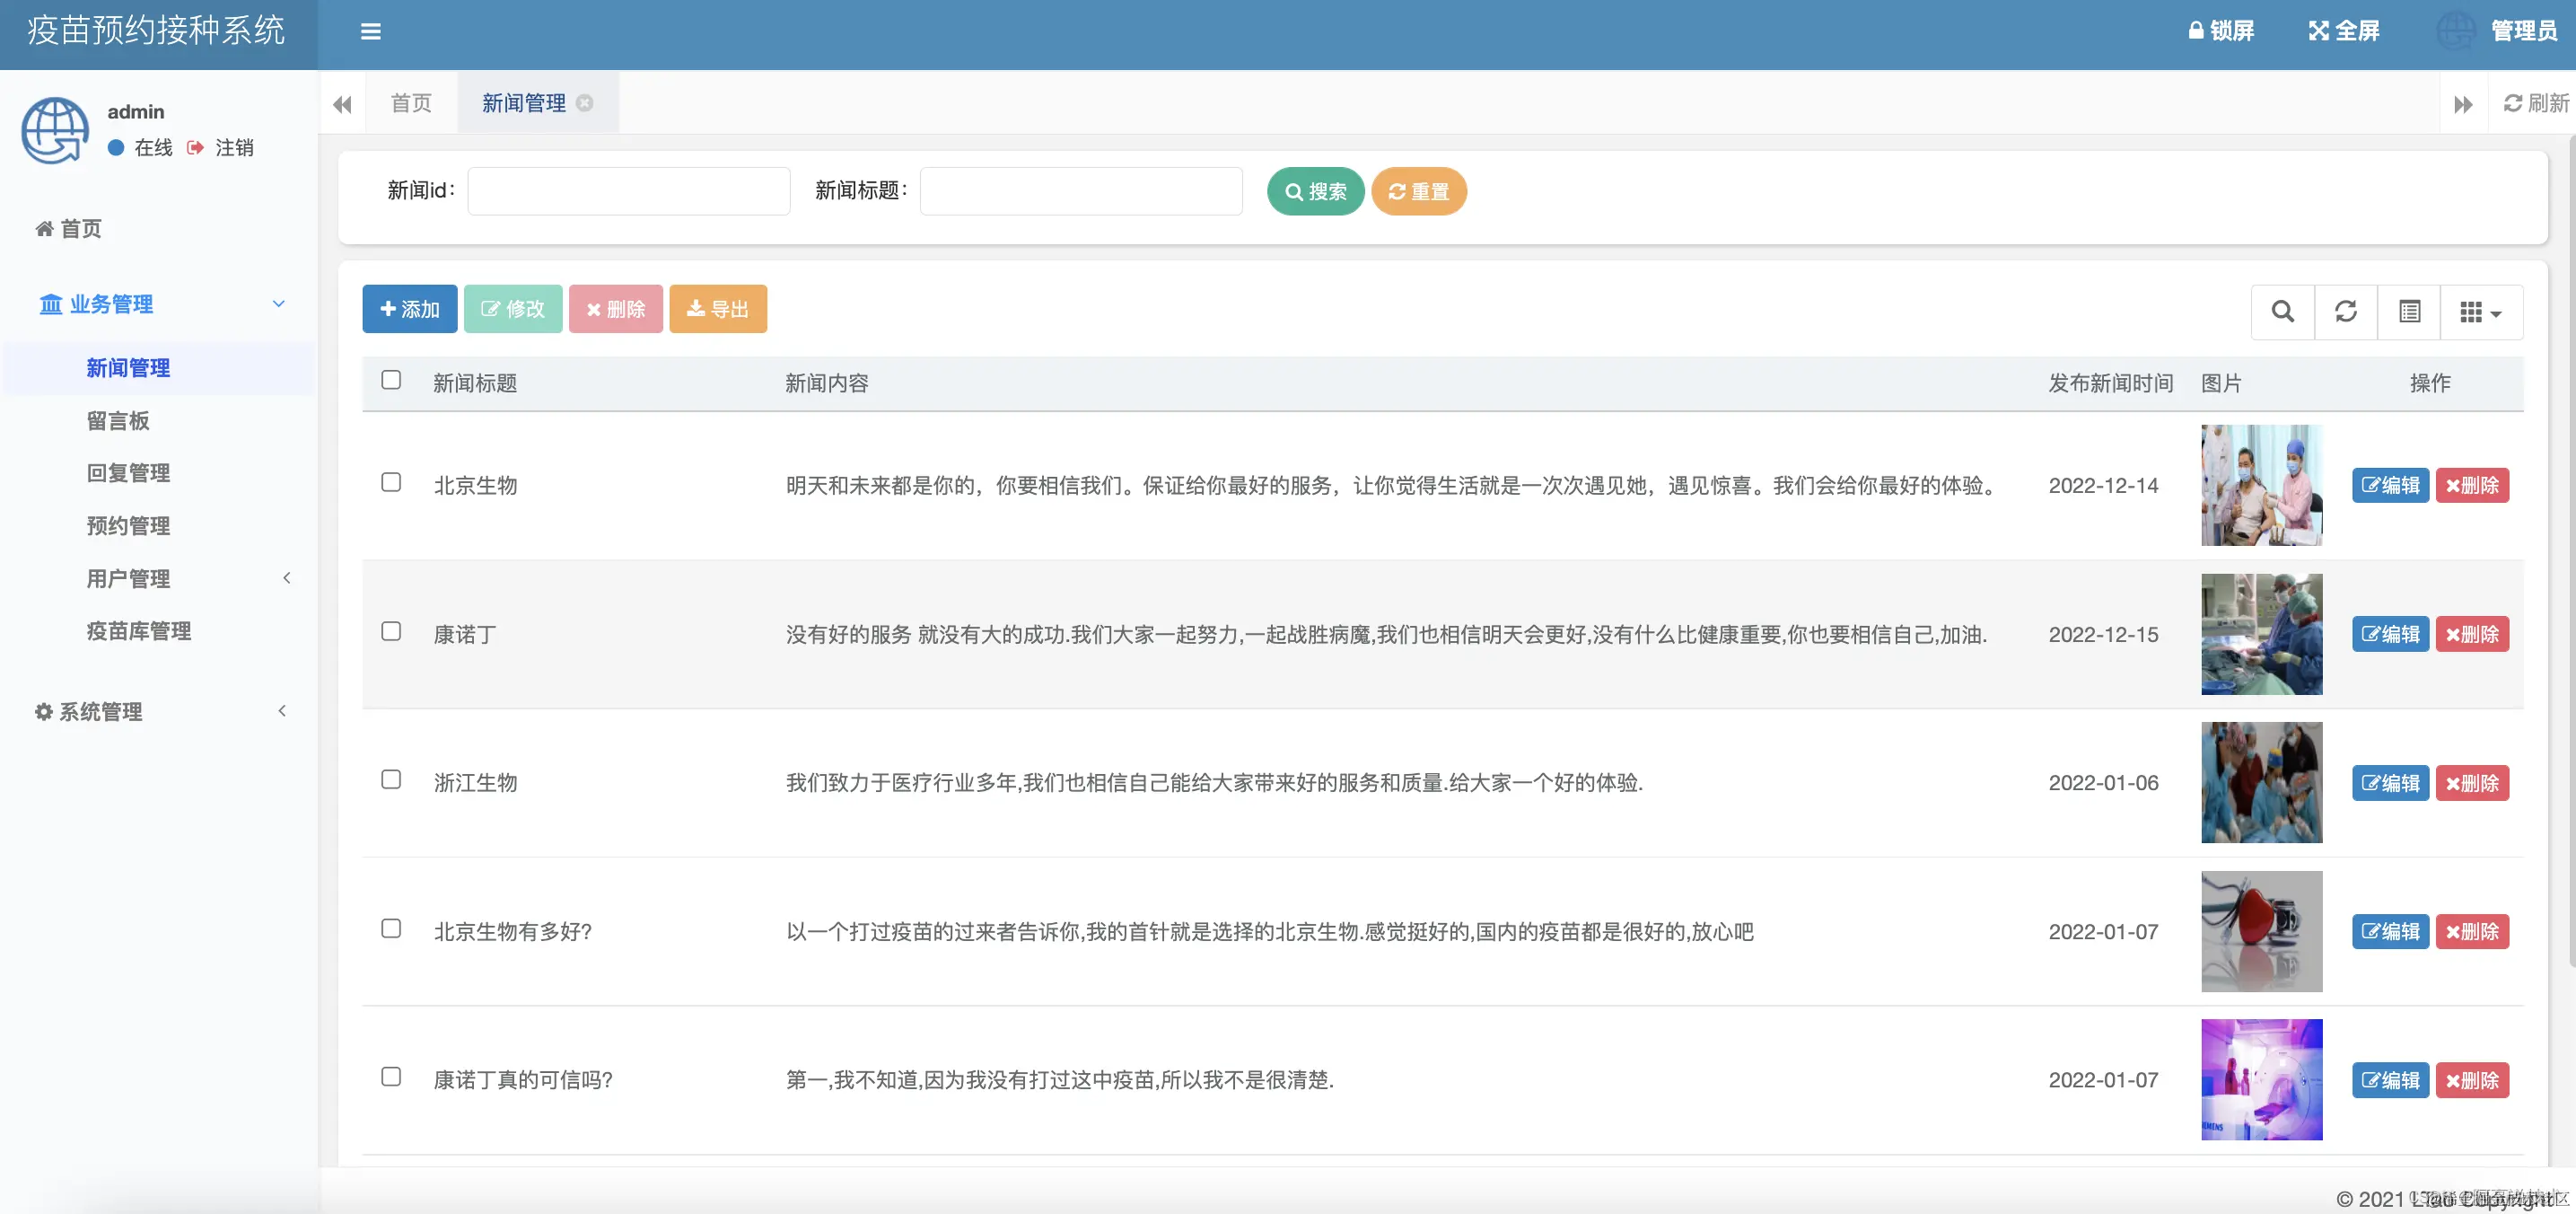Screen dimensions: 2576x1214
Task: Close the 新闻管理 tab
Action: (585, 103)
